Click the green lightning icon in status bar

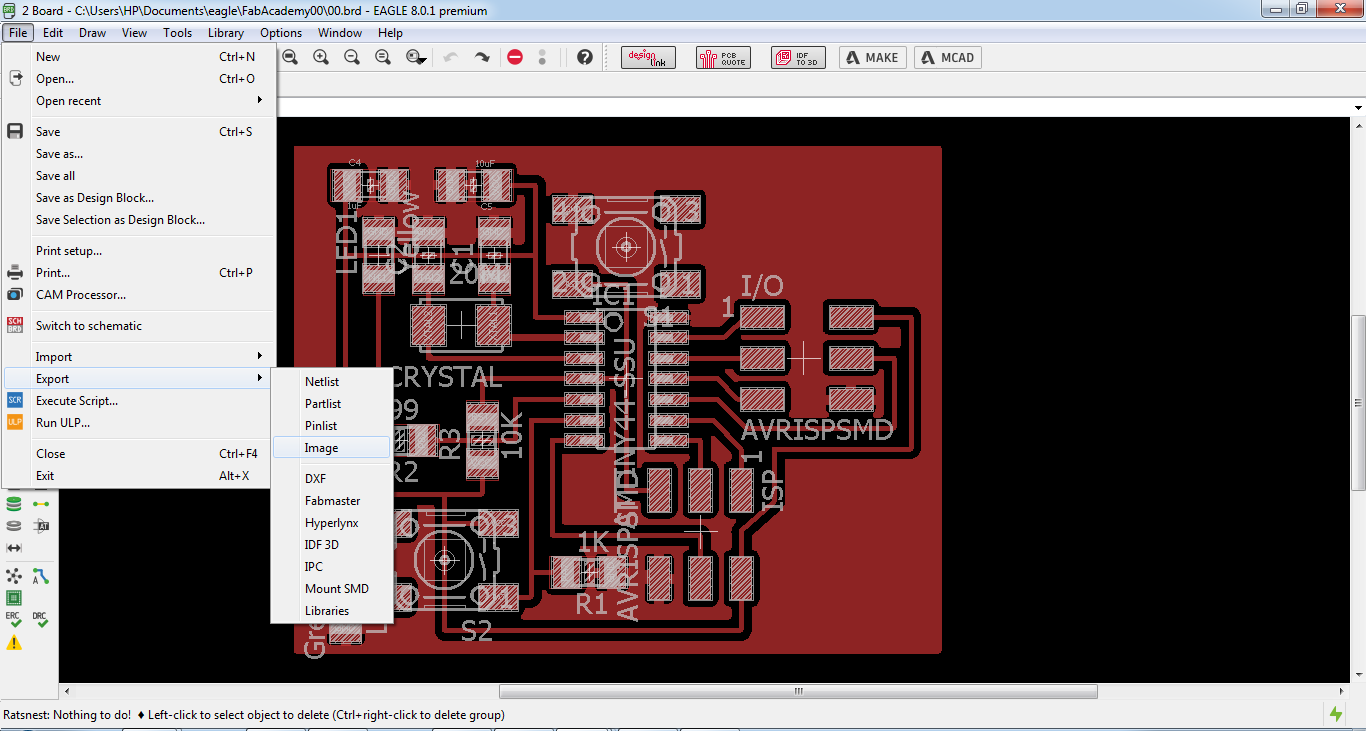[1336, 714]
